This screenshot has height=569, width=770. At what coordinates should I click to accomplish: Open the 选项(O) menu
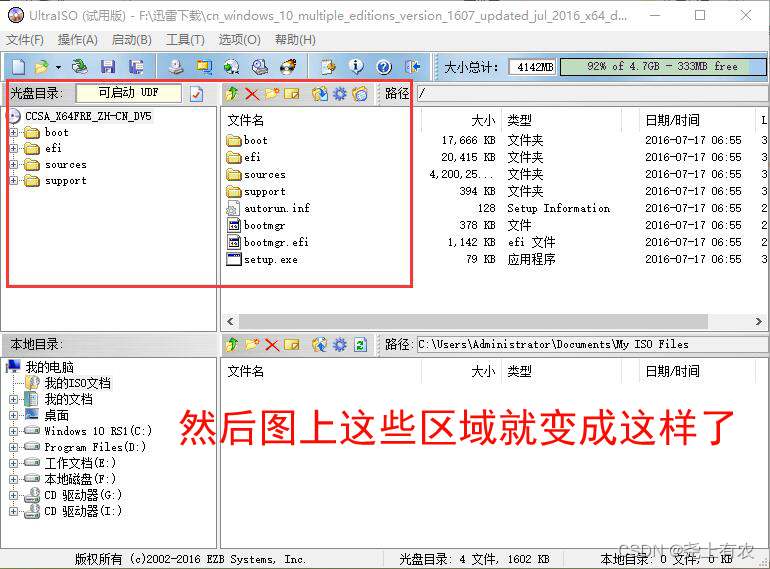pyautogui.click(x=240, y=40)
